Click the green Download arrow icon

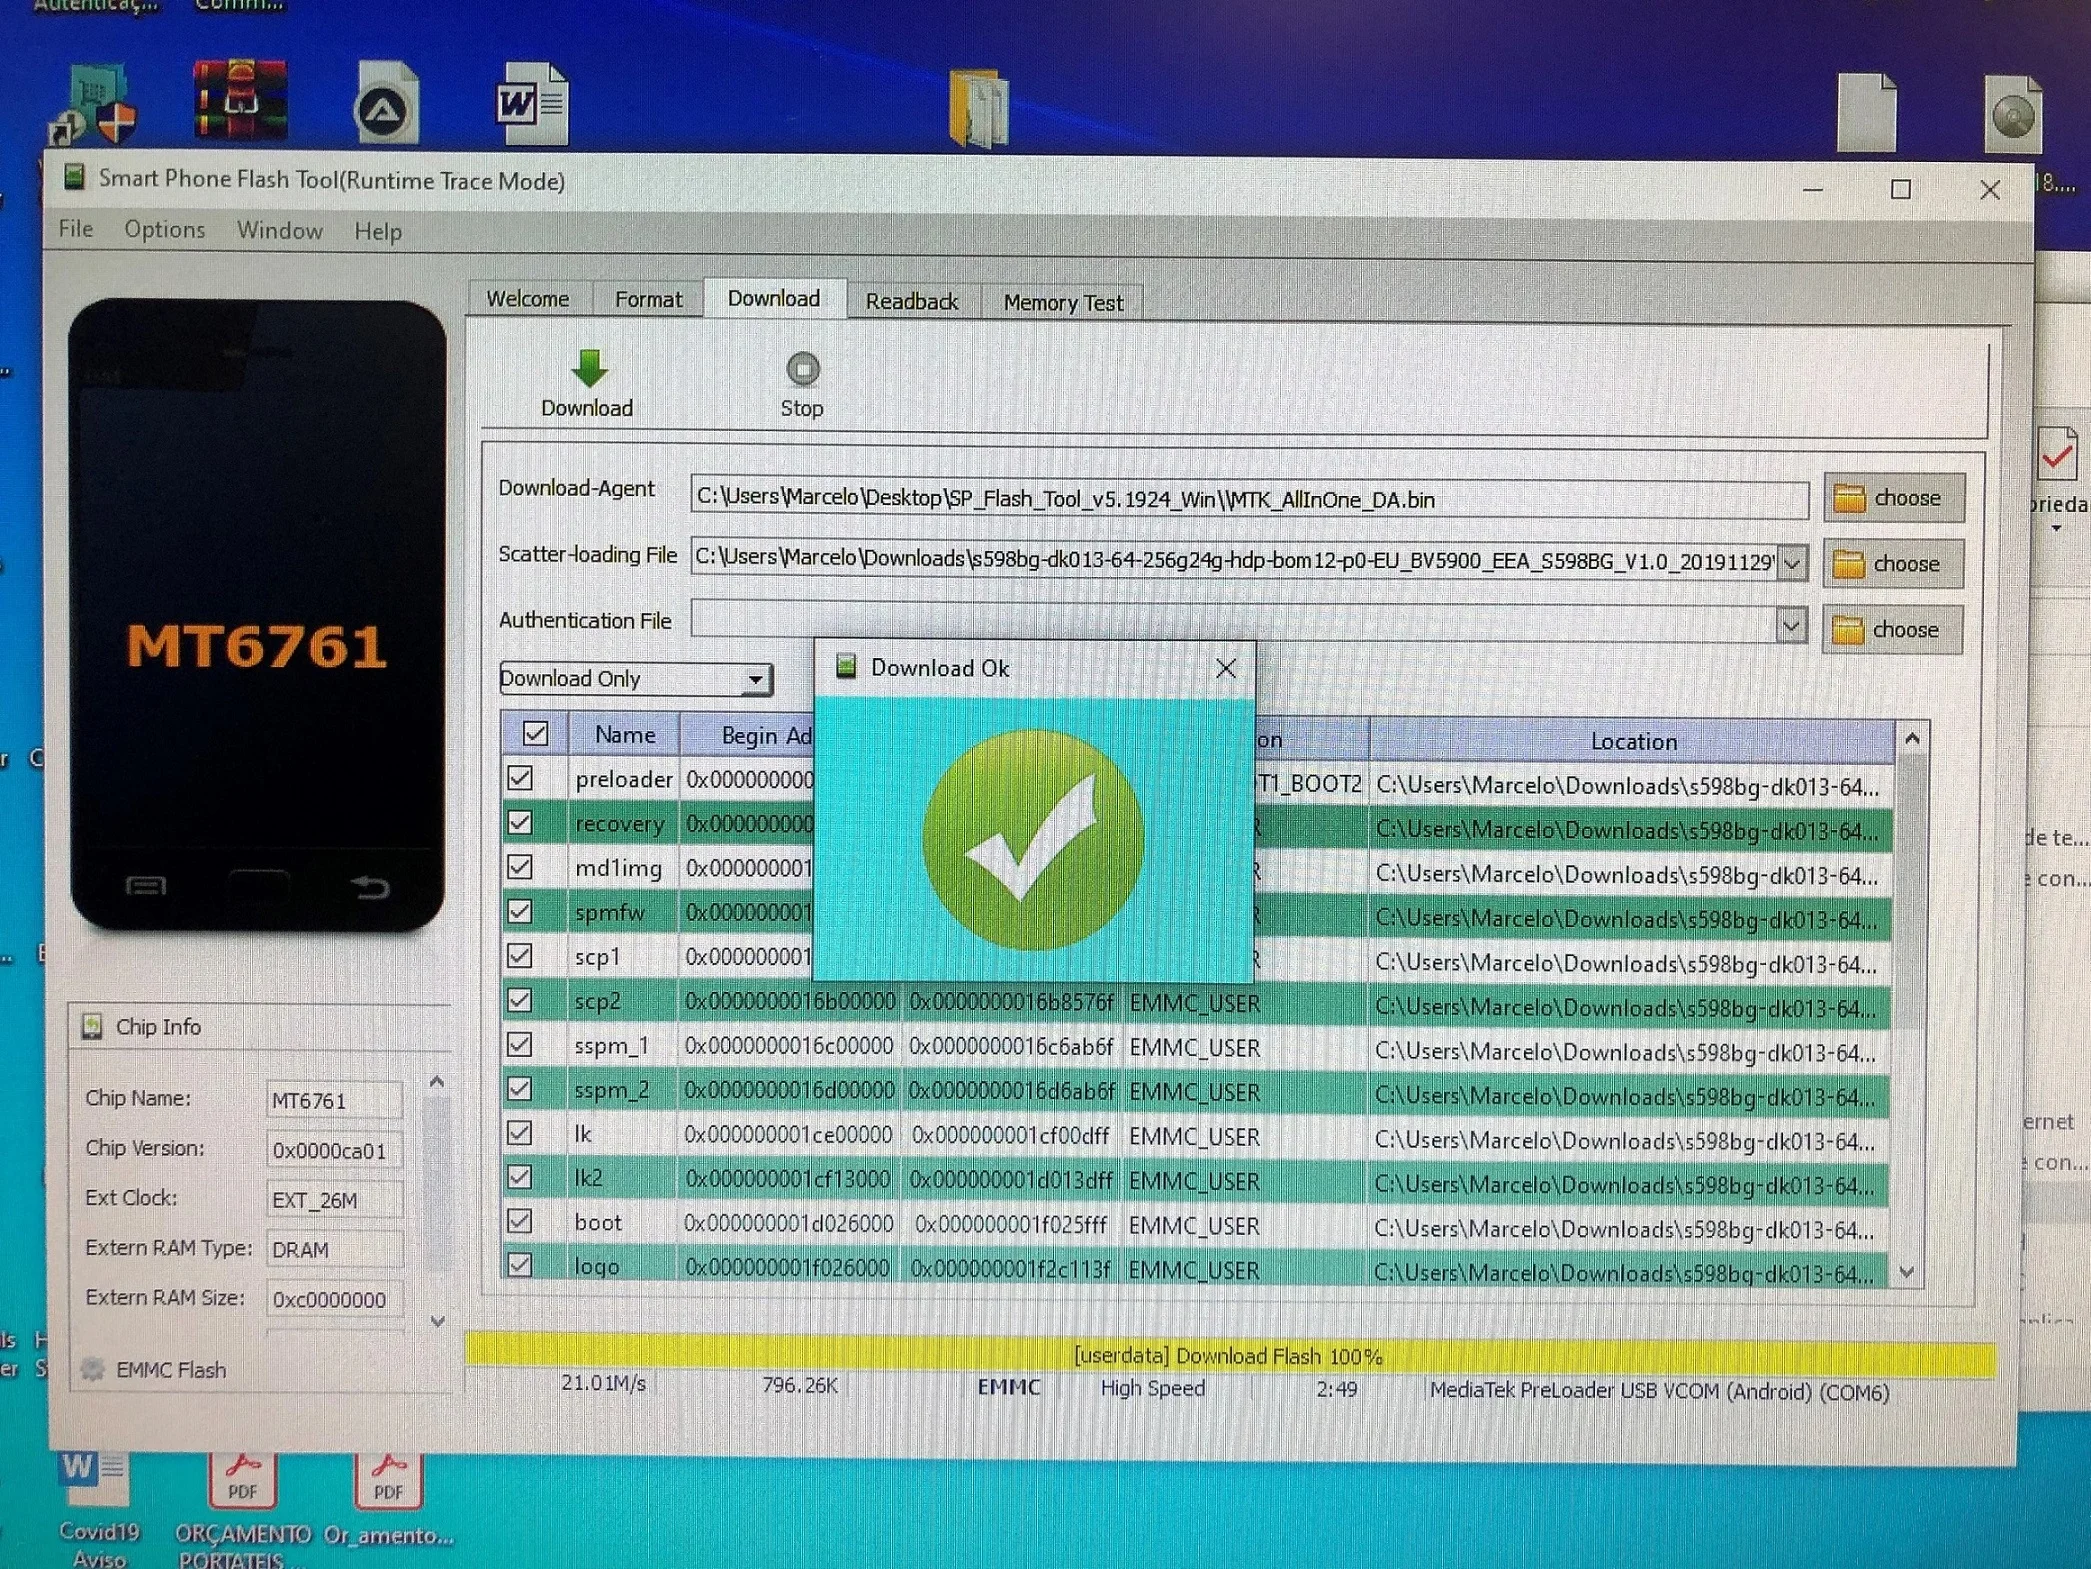pos(589,369)
